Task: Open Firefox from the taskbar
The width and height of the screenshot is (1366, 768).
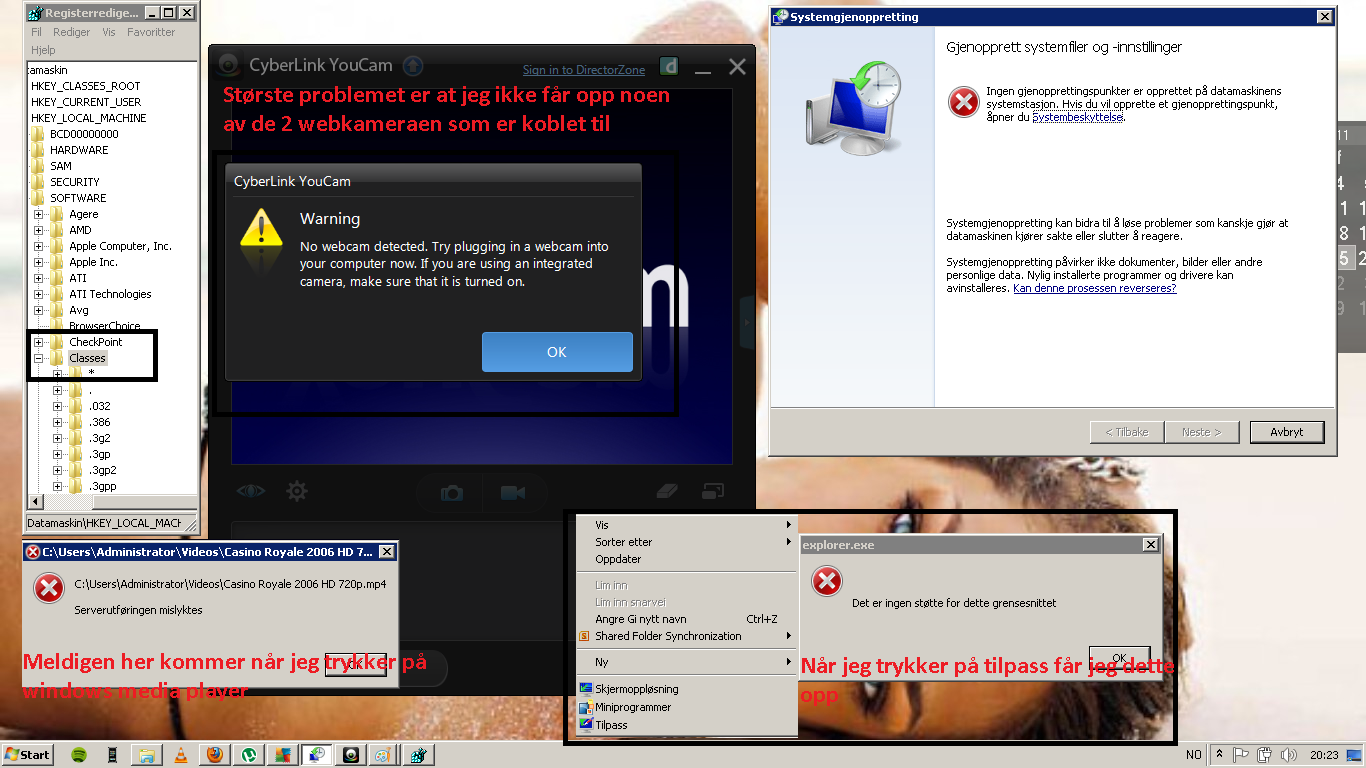Action: [213, 755]
